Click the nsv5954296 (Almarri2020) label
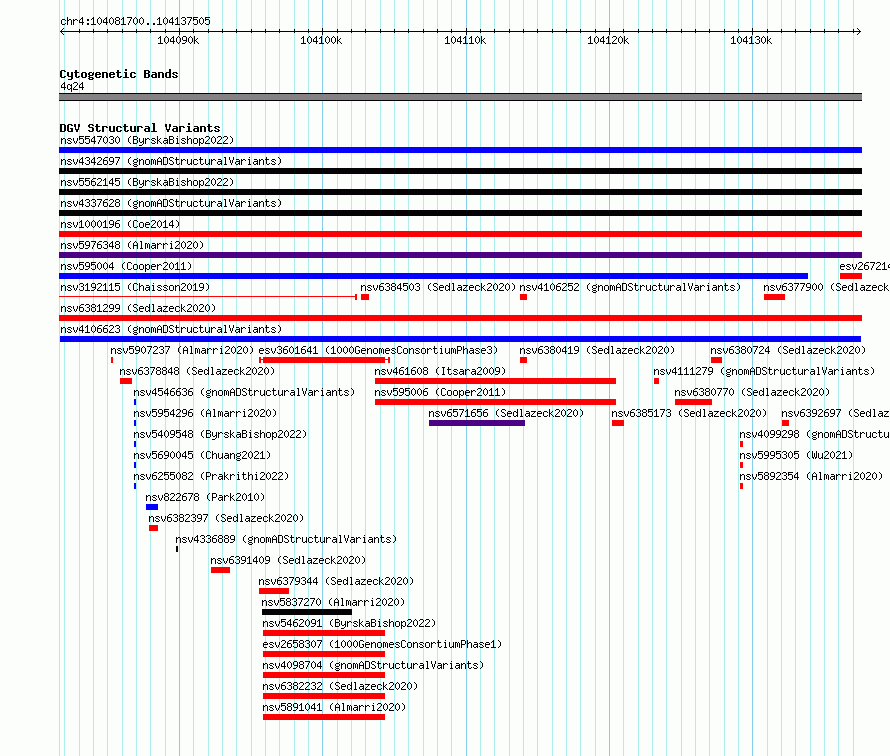 click(205, 413)
